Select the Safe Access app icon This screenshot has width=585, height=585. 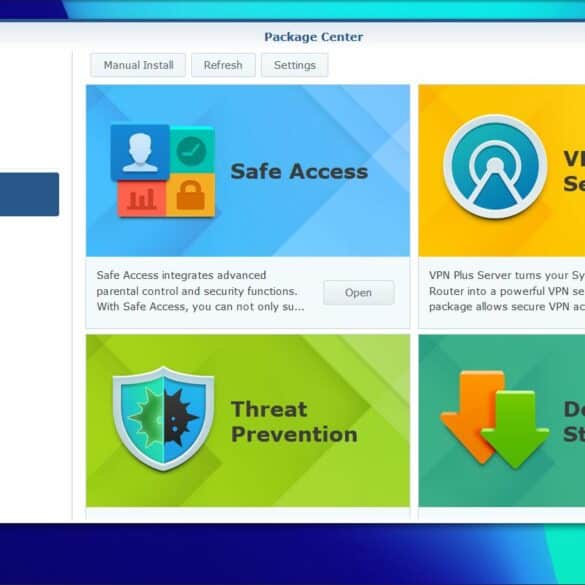point(163,171)
